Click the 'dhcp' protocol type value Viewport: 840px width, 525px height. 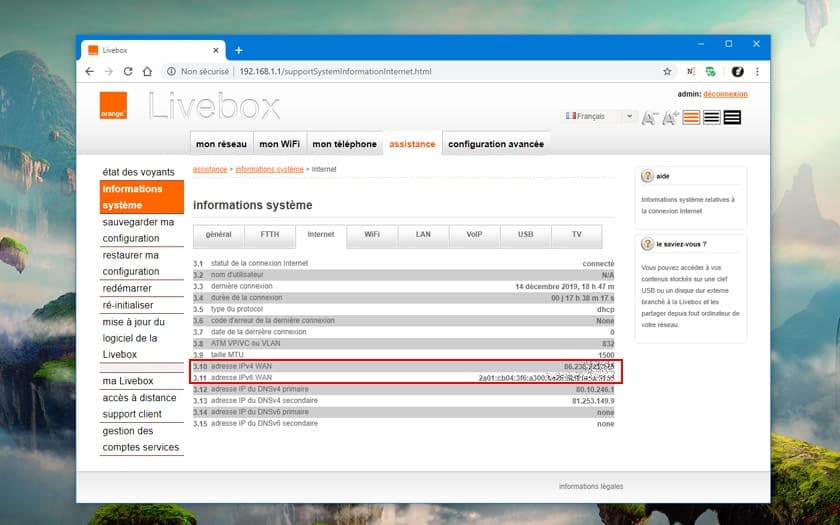(x=606, y=310)
